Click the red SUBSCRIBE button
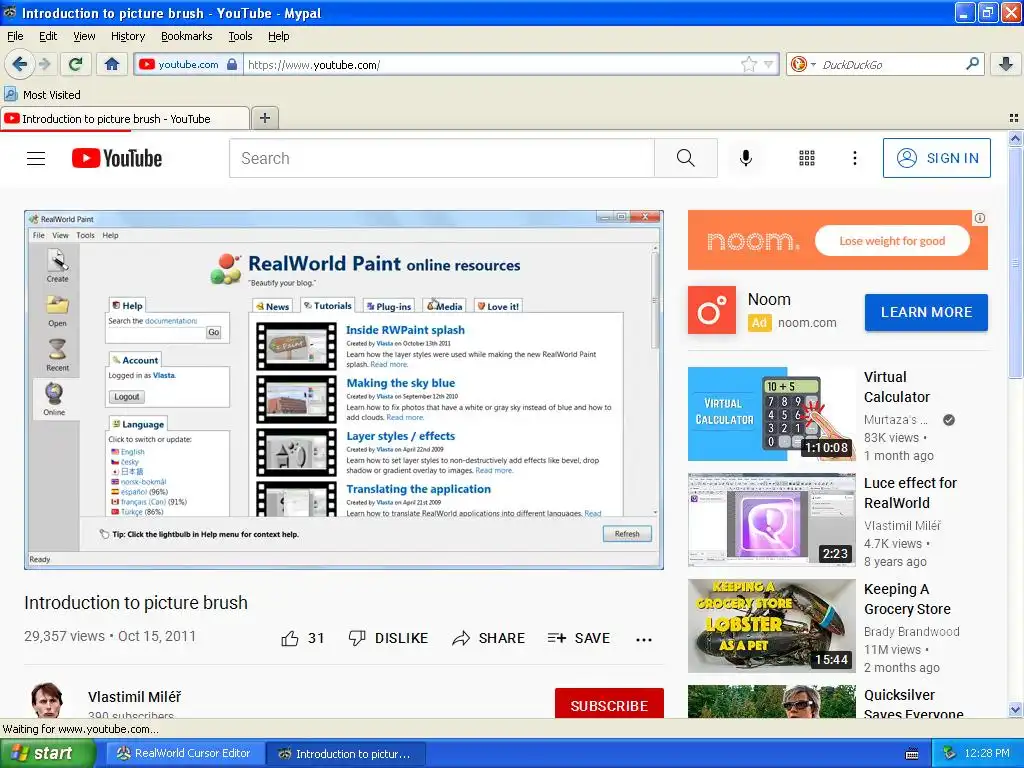 609,704
